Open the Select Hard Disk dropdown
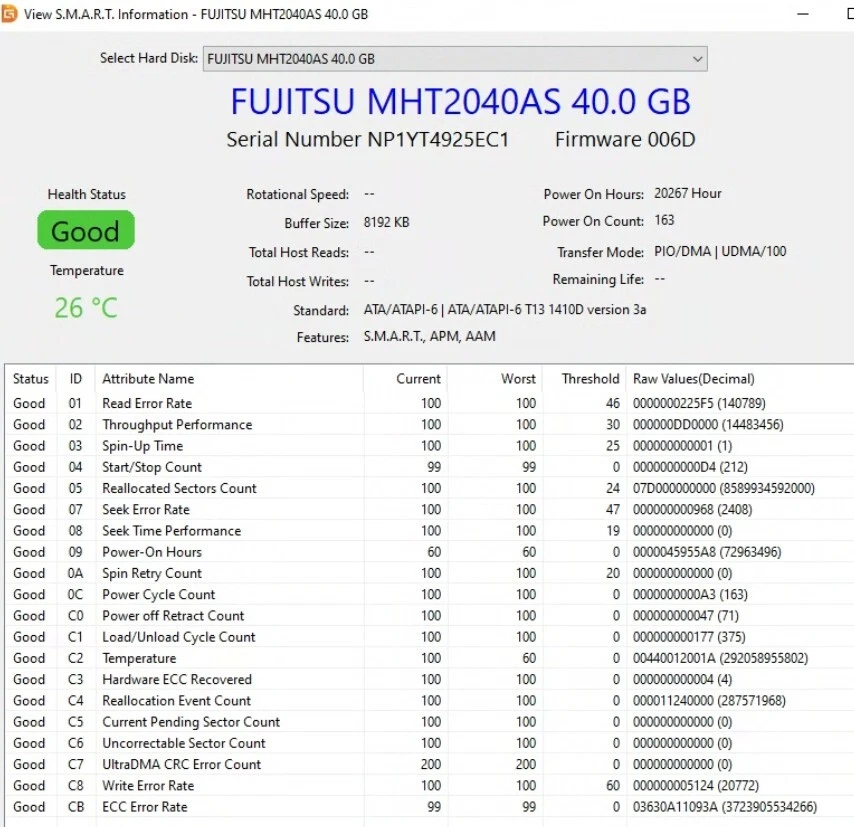The width and height of the screenshot is (854, 827). (455, 58)
